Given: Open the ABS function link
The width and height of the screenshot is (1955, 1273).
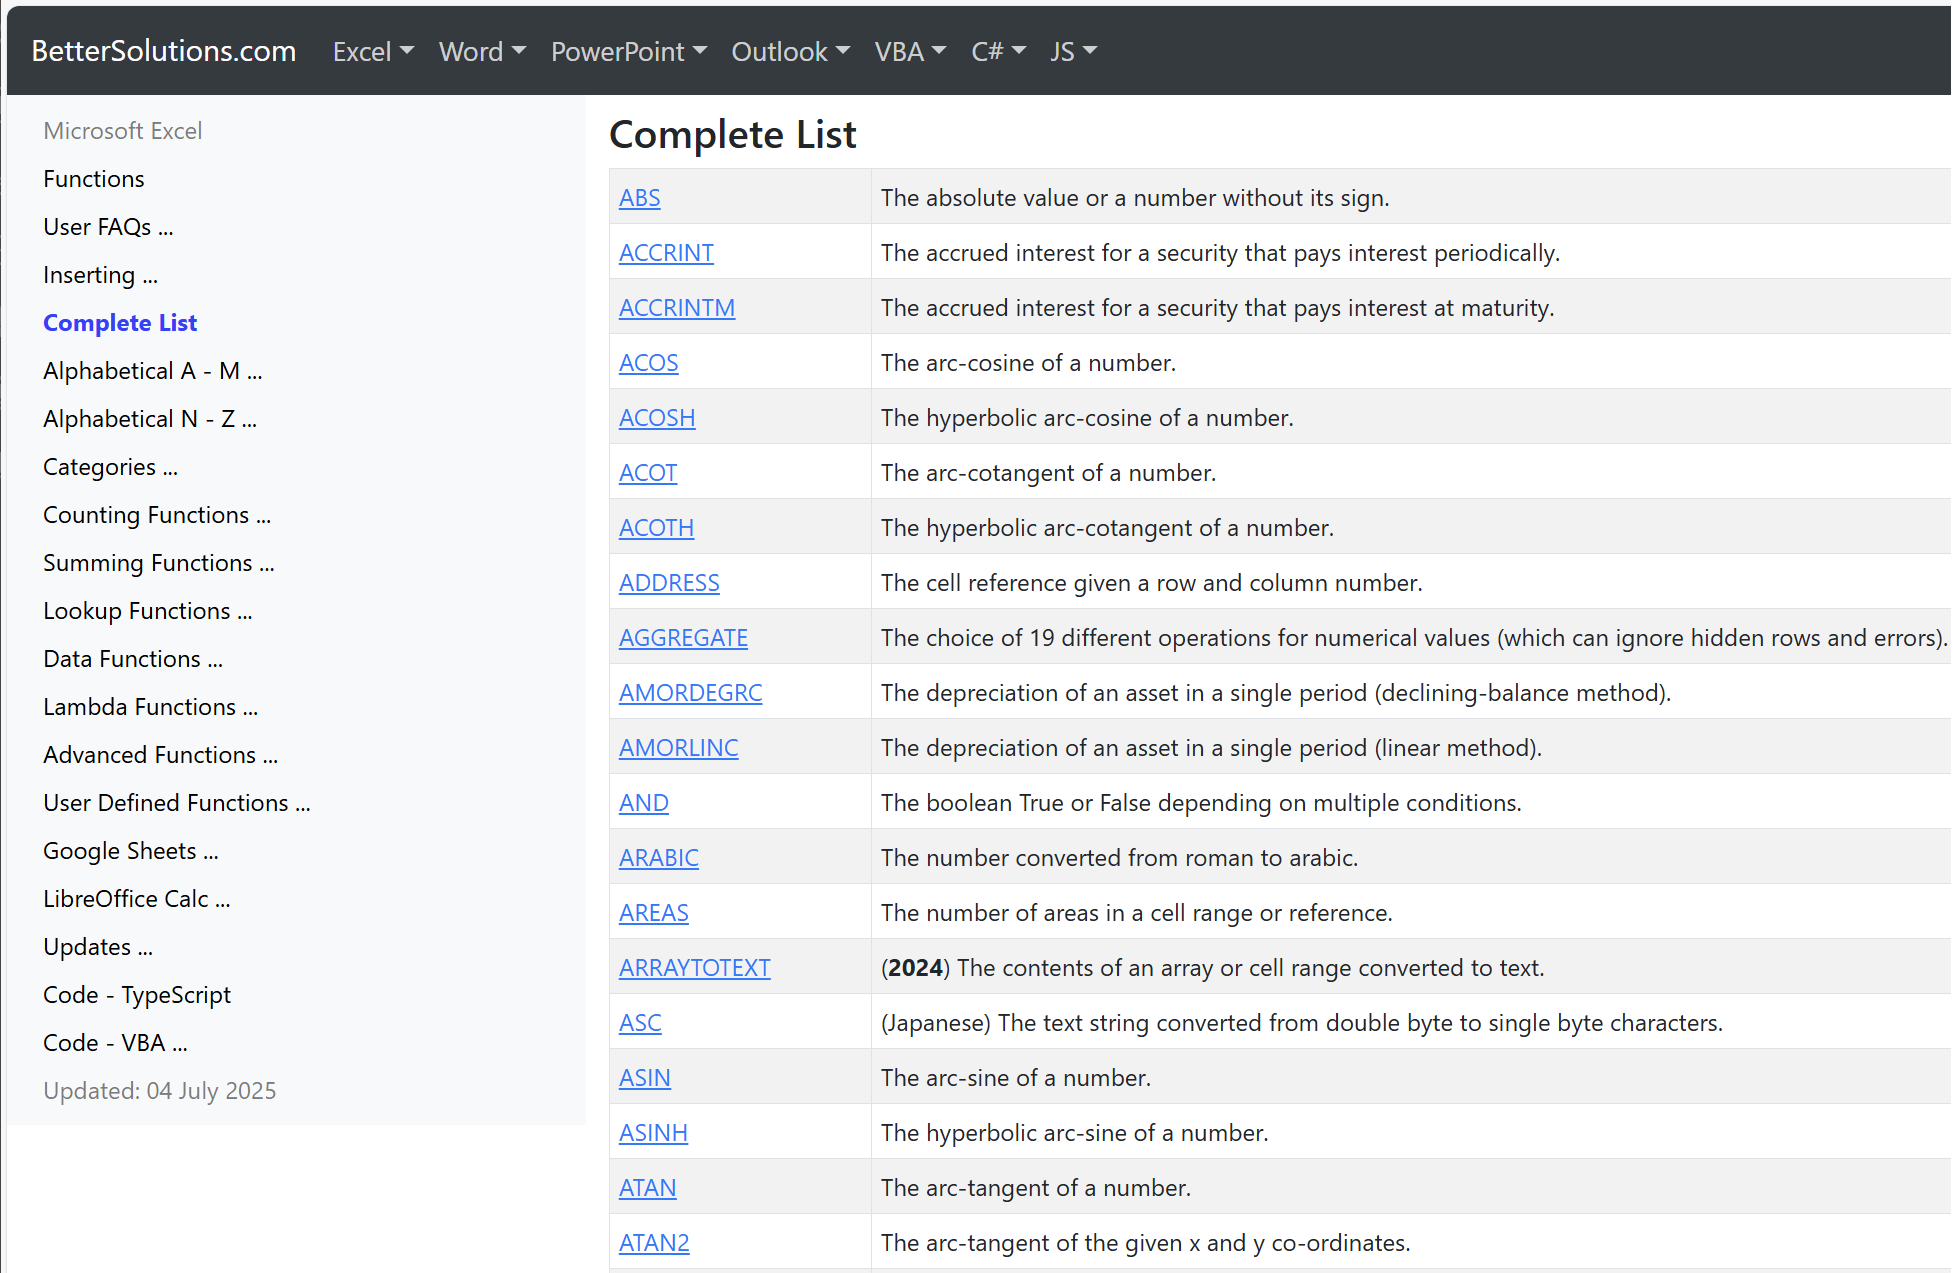Looking at the screenshot, I should tap(640, 198).
